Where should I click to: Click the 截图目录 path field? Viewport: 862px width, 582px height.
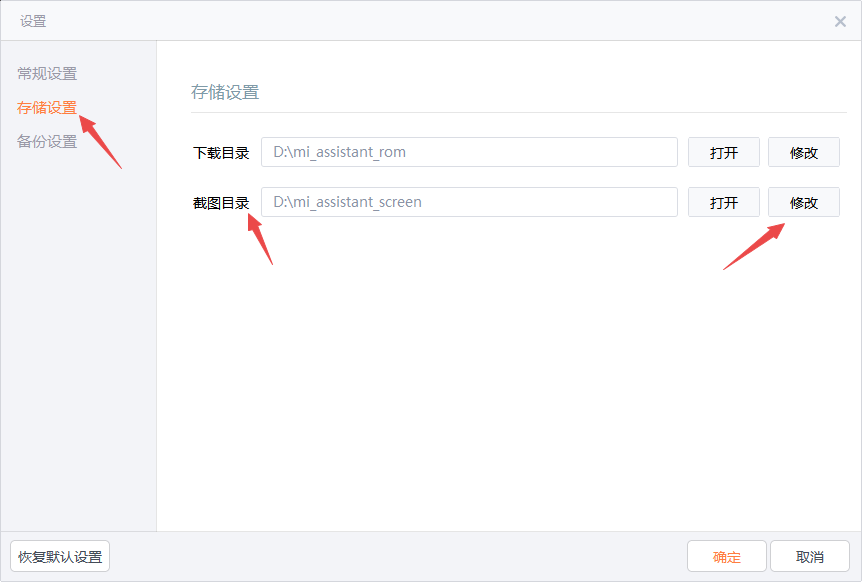469,202
